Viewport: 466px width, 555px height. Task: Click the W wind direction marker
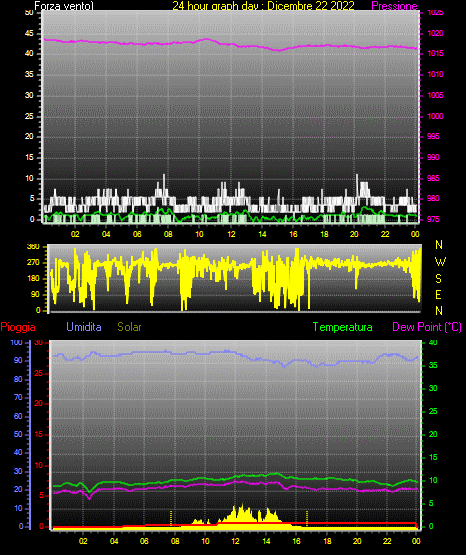pyautogui.click(x=440, y=262)
